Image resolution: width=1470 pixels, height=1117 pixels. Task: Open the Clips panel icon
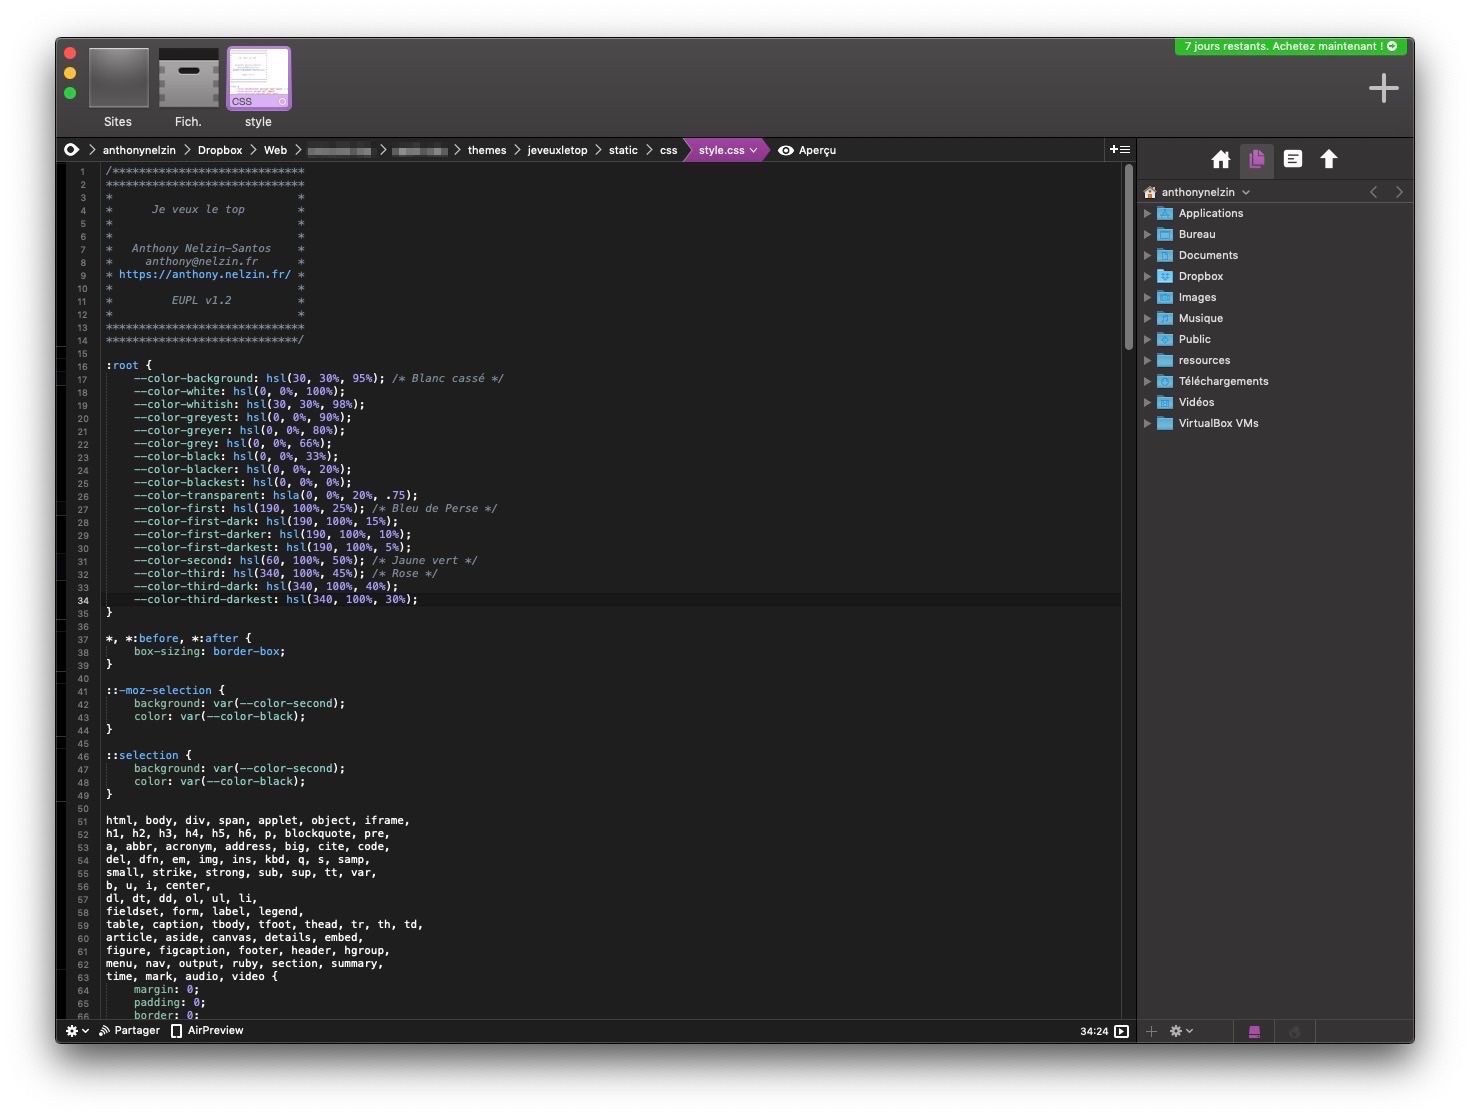point(1293,158)
